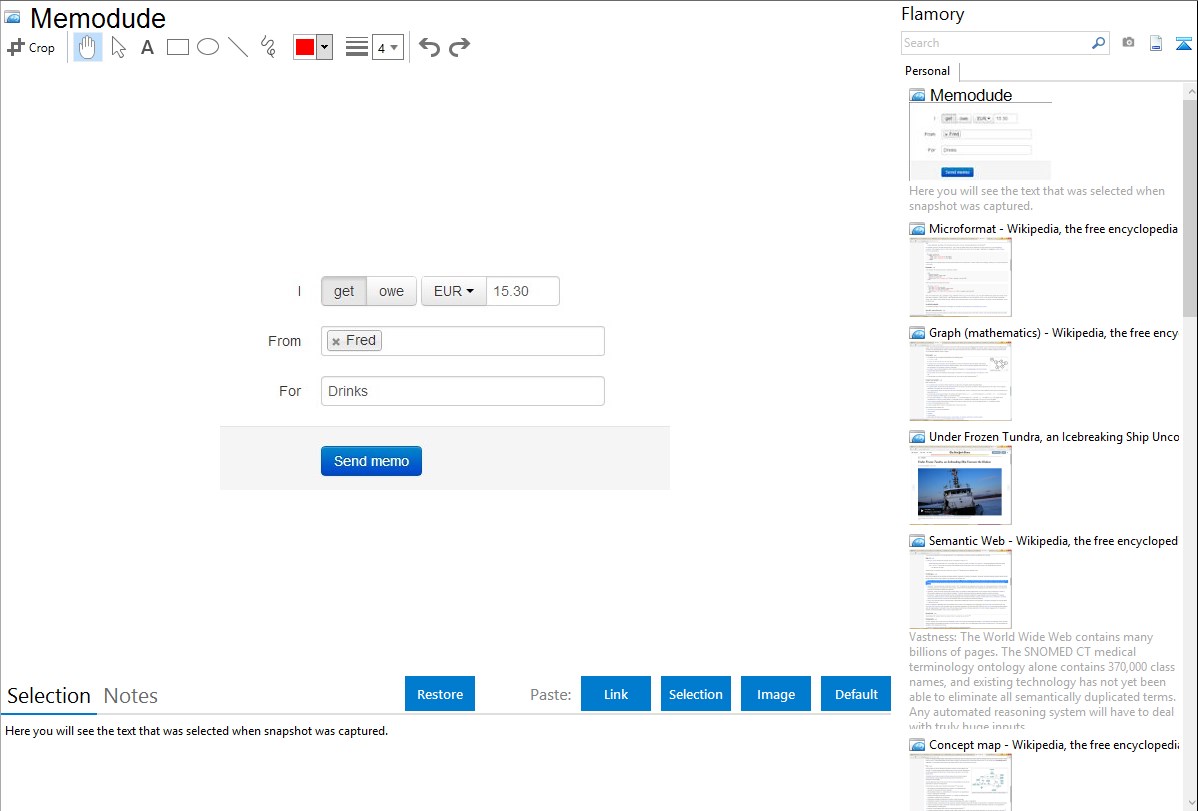The width and height of the screenshot is (1198, 811).
Task: Click the red color swatch
Action: tap(305, 47)
